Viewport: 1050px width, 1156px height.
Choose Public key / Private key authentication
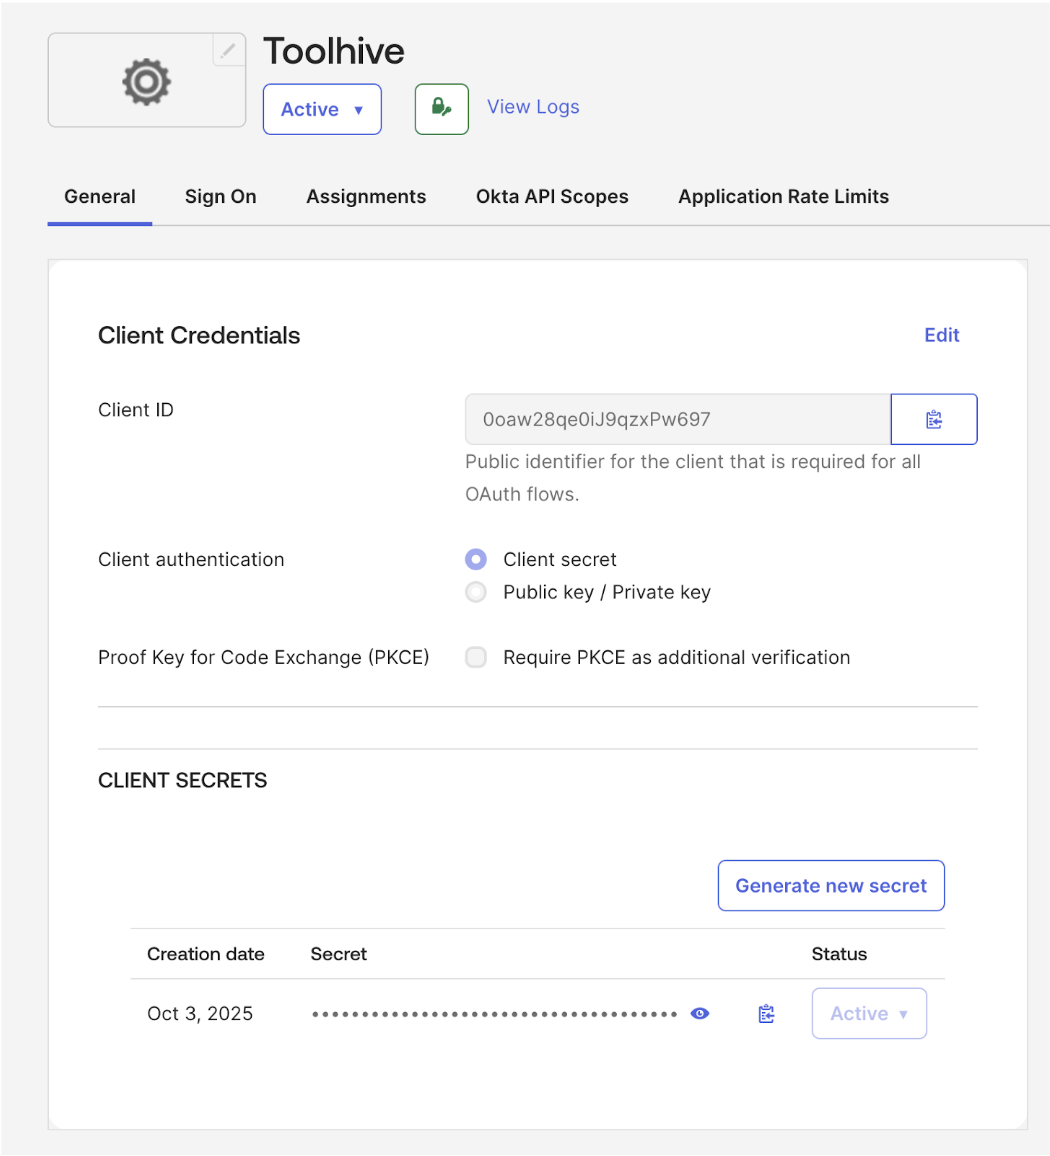pyautogui.click(x=475, y=592)
